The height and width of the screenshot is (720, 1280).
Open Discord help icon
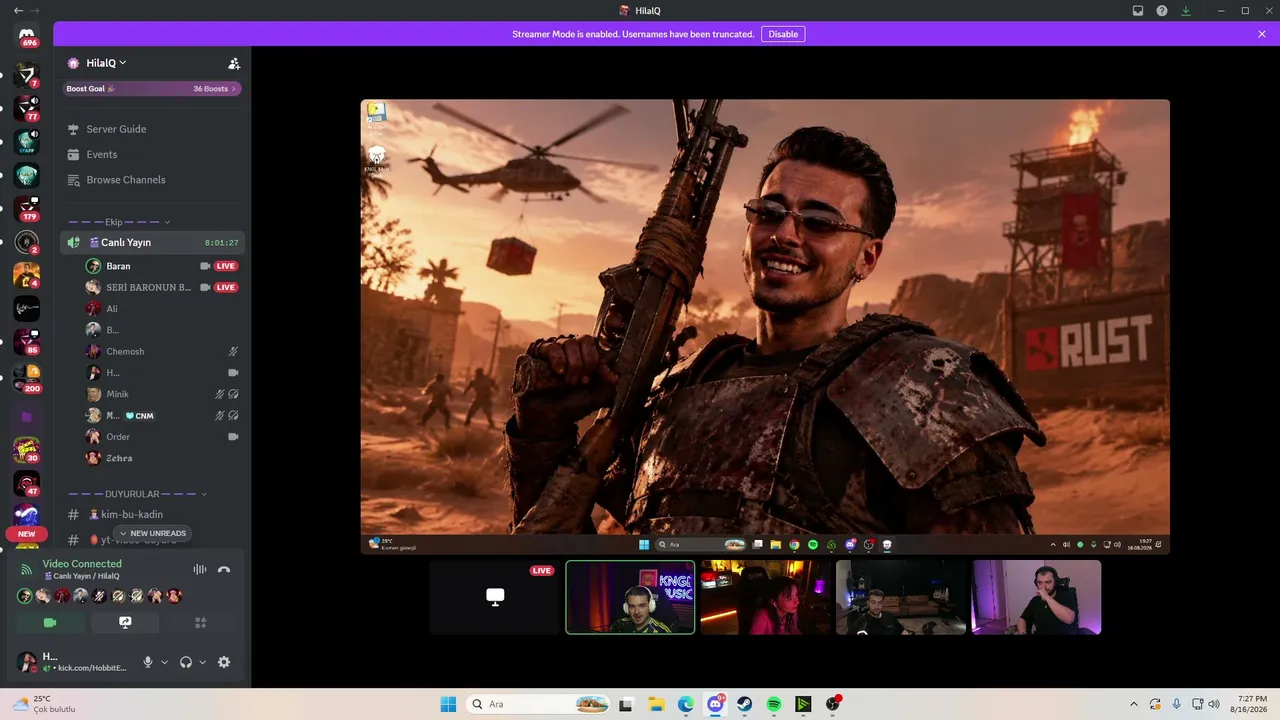click(x=1162, y=11)
